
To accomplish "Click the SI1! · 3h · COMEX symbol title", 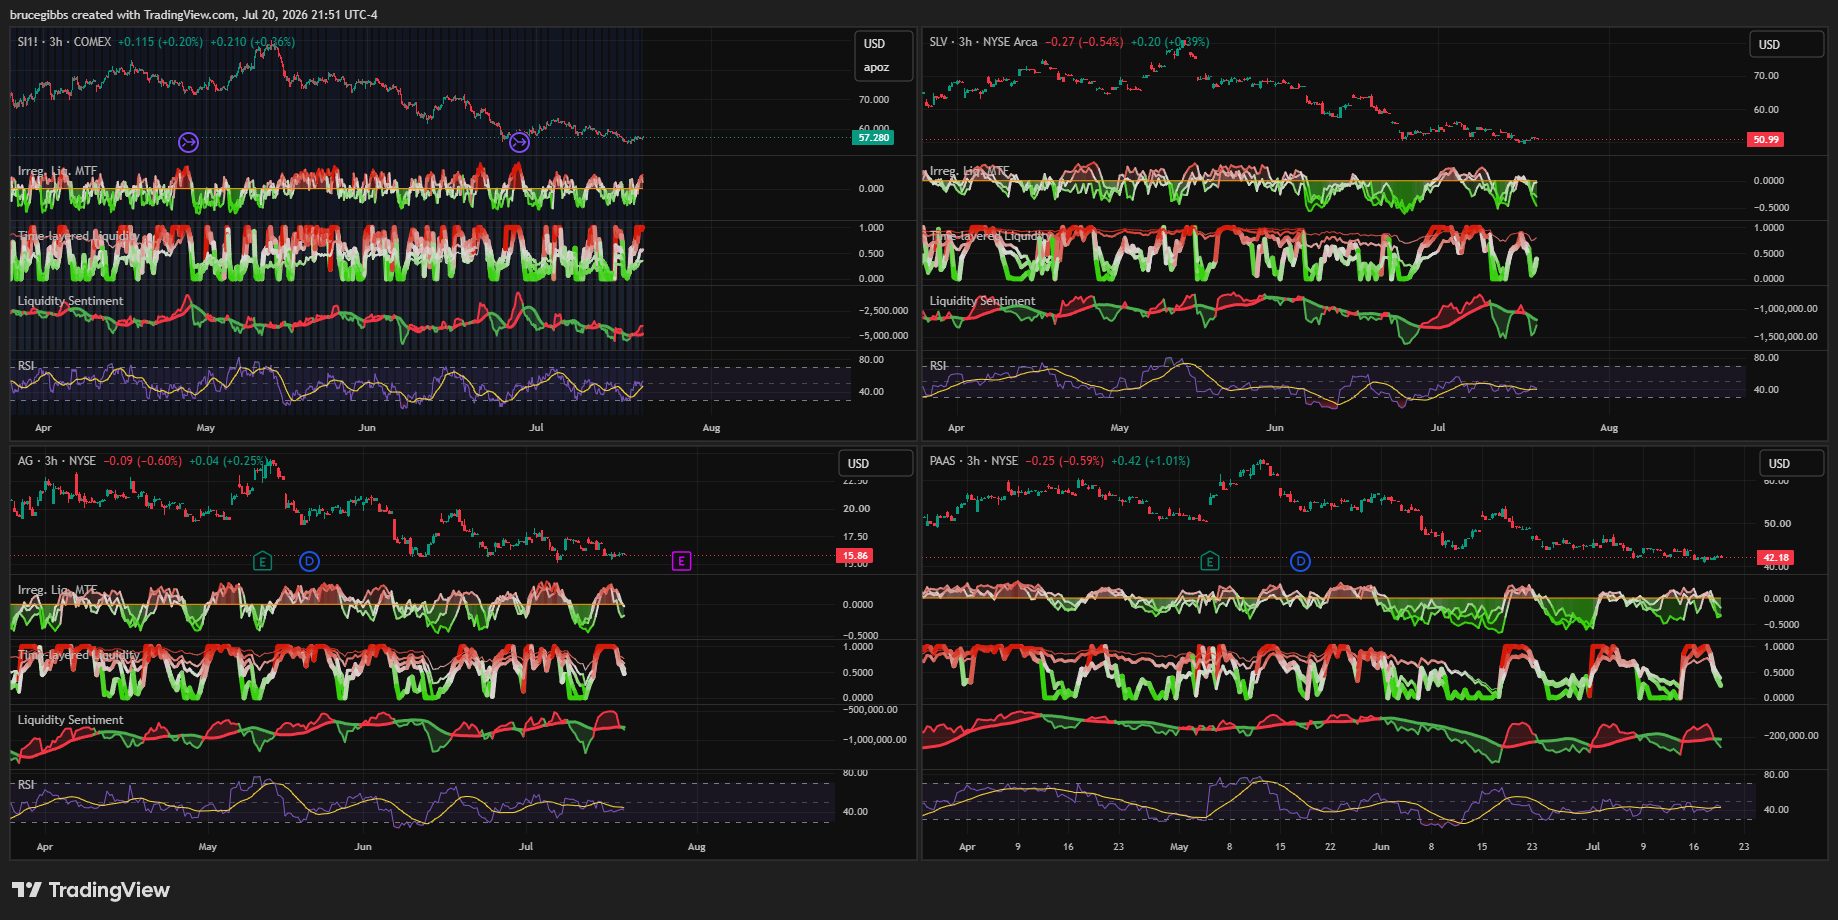I will coord(64,42).
